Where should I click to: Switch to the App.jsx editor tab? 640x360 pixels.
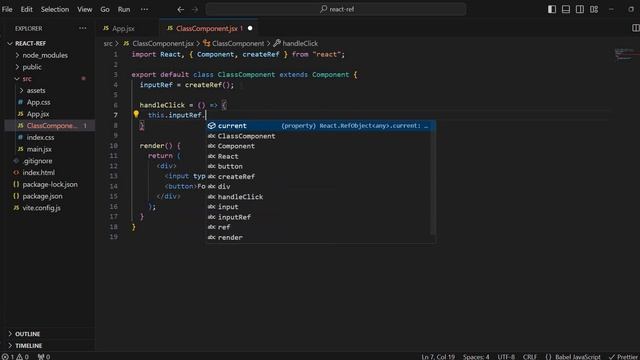tap(123, 29)
